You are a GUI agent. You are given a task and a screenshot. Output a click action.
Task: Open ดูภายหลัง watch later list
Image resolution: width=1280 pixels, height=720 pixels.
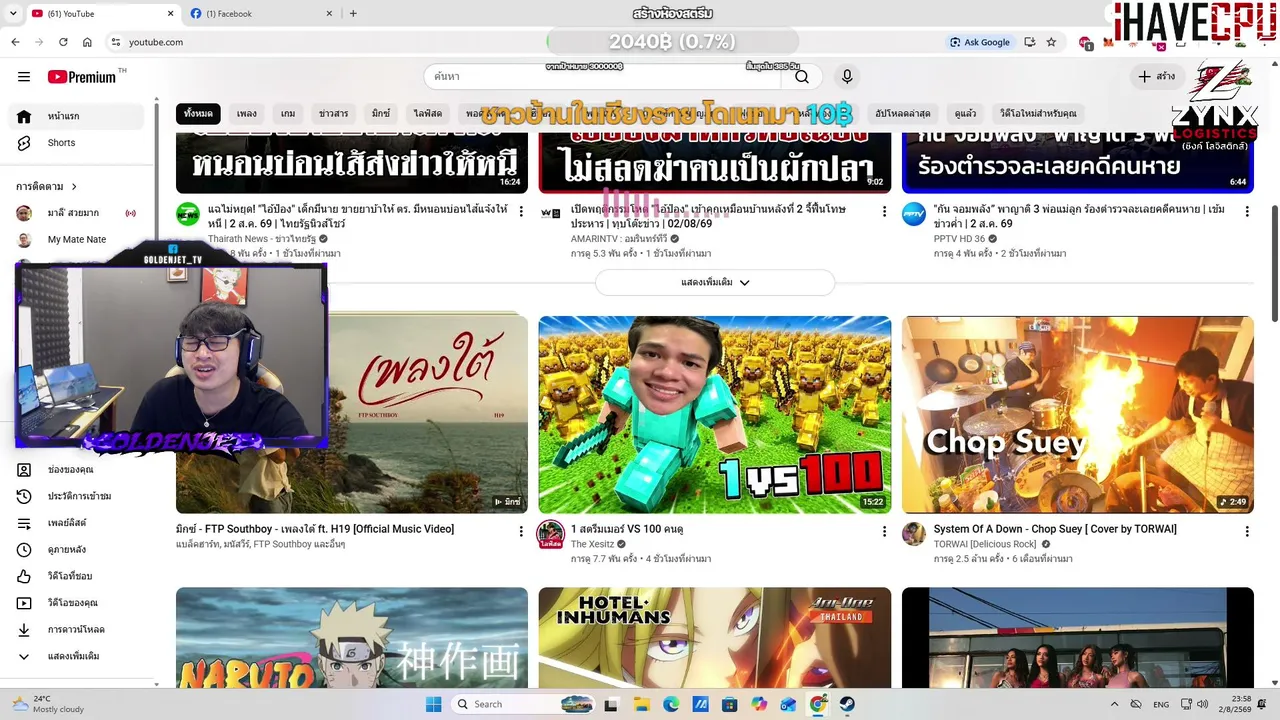(x=76, y=550)
